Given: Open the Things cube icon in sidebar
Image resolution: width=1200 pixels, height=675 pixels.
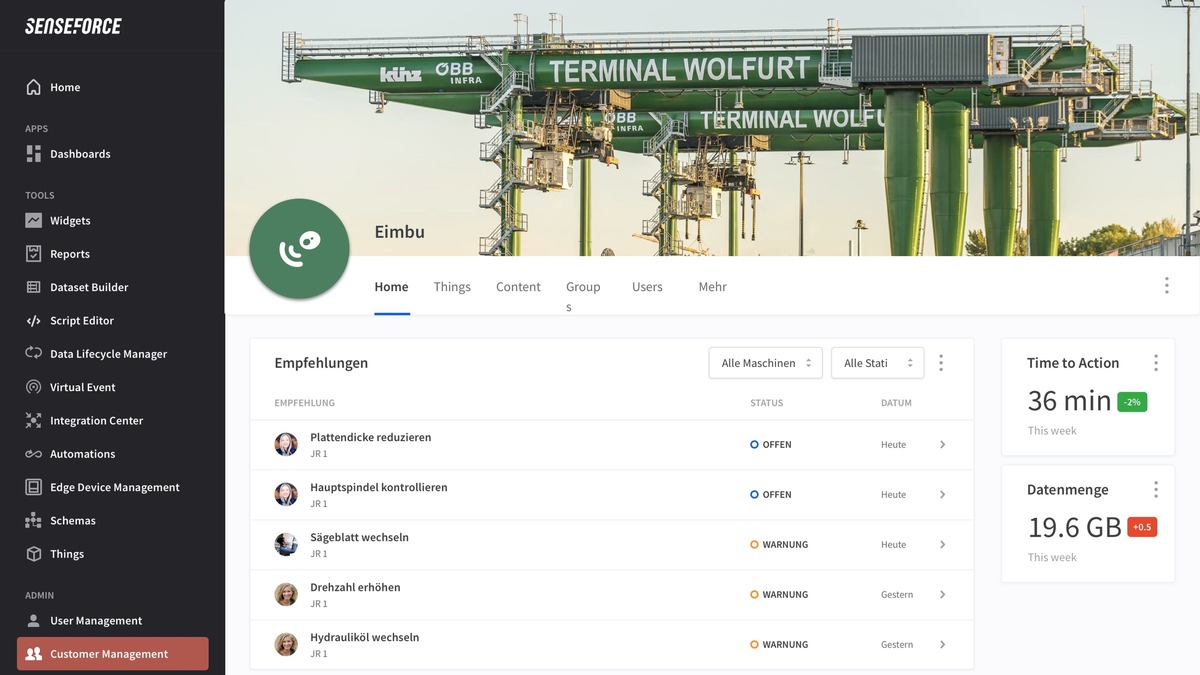Looking at the screenshot, I should tap(33, 554).
